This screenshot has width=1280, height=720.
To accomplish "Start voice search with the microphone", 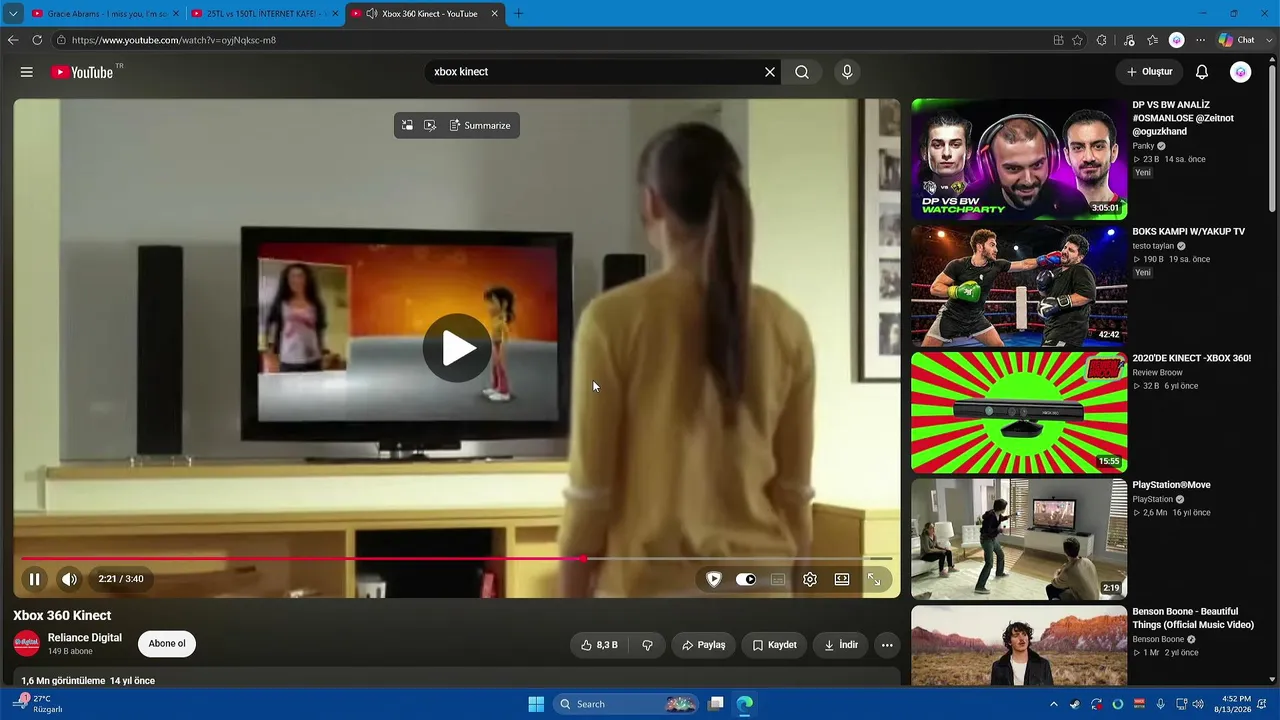I will tap(847, 72).
